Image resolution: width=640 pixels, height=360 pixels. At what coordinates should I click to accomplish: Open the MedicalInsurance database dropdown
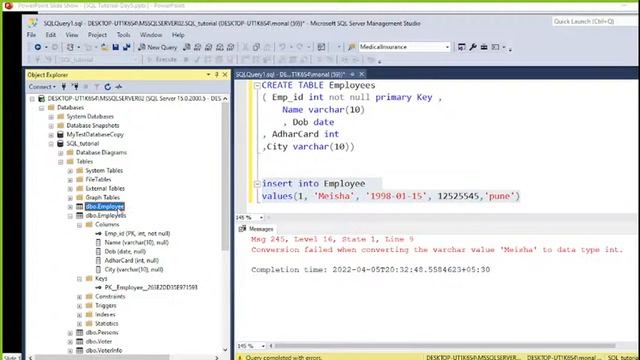(x=447, y=47)
